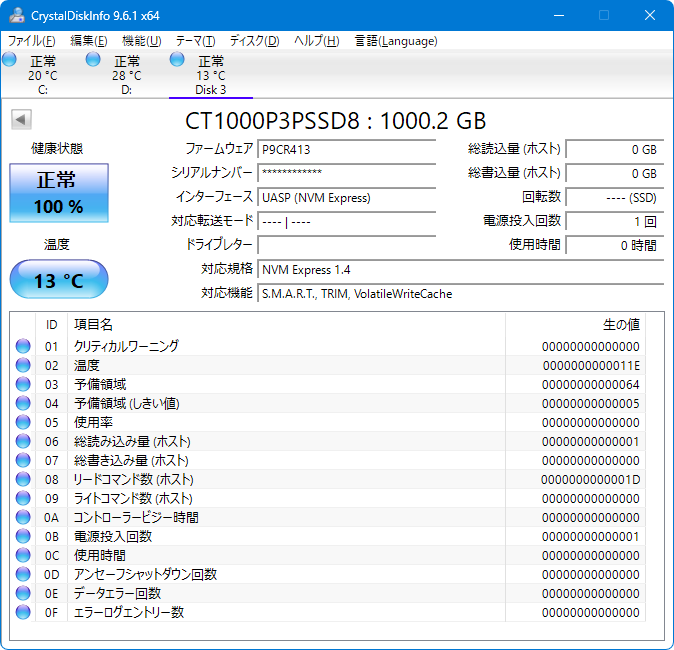Open the テーマ(T) menu

click(x=195, y=41)
